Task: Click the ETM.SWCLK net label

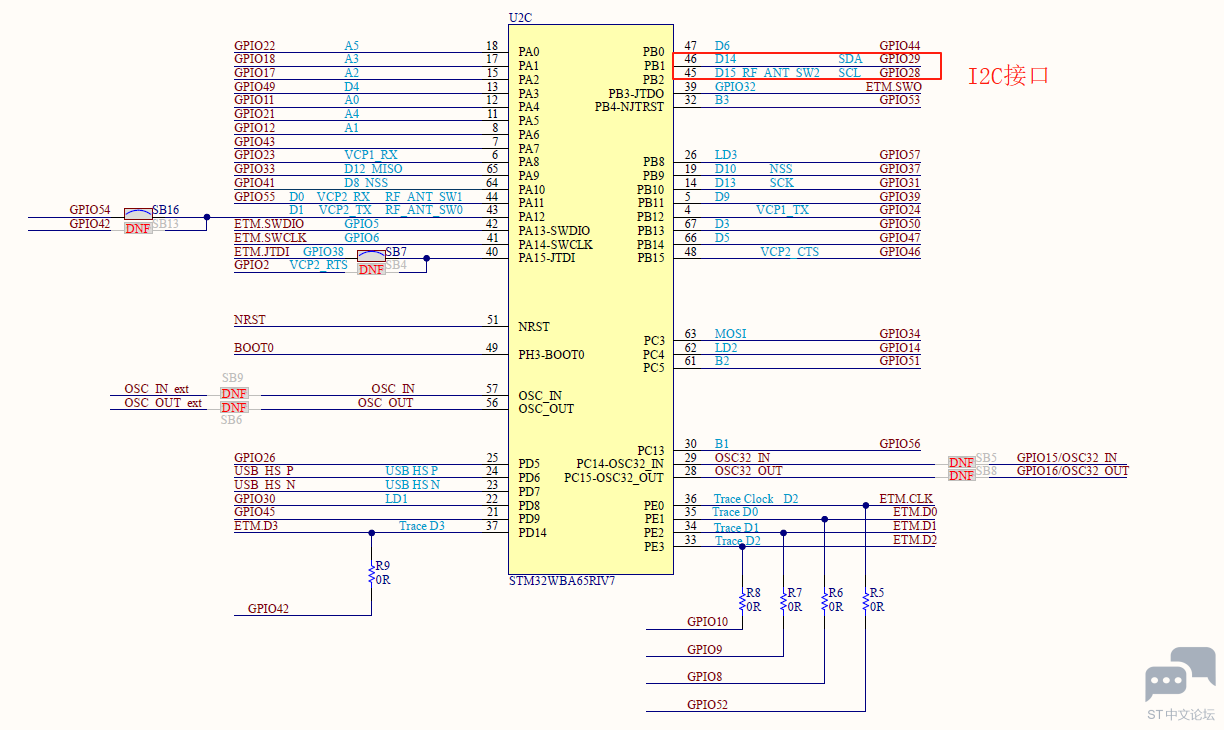Action: [x=270, y=238]
